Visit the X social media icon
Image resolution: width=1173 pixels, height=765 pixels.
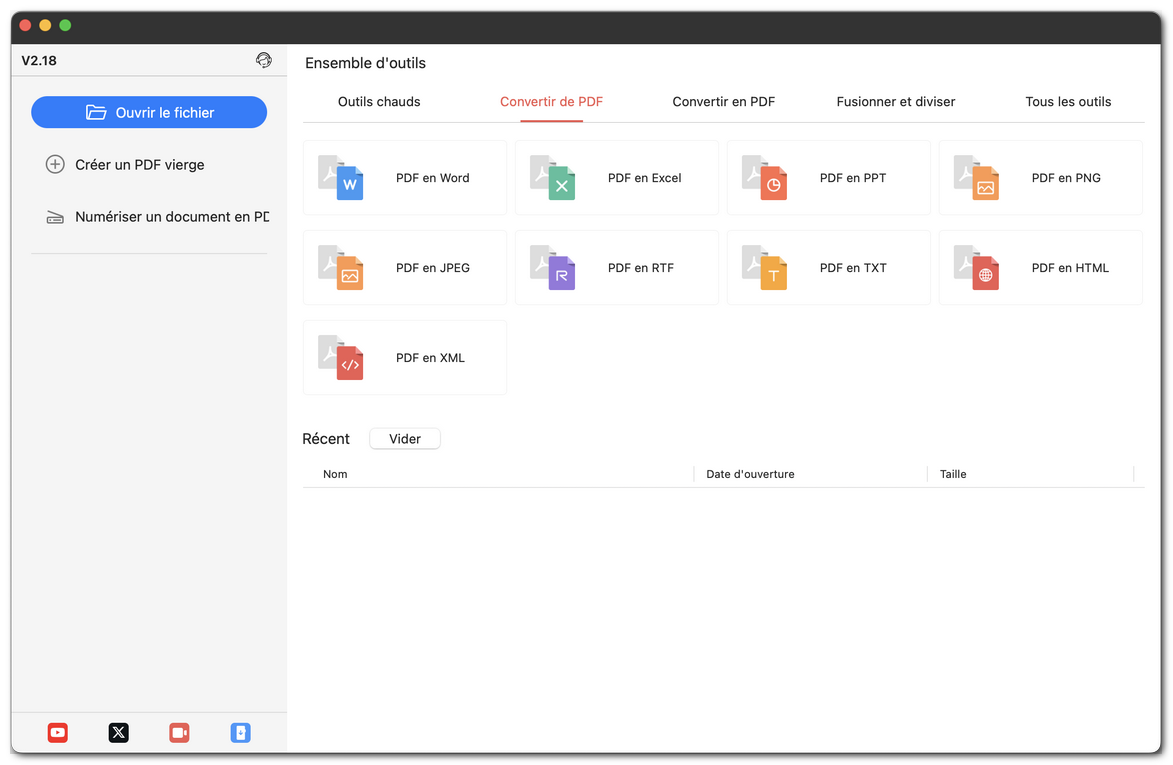point(118,732)
